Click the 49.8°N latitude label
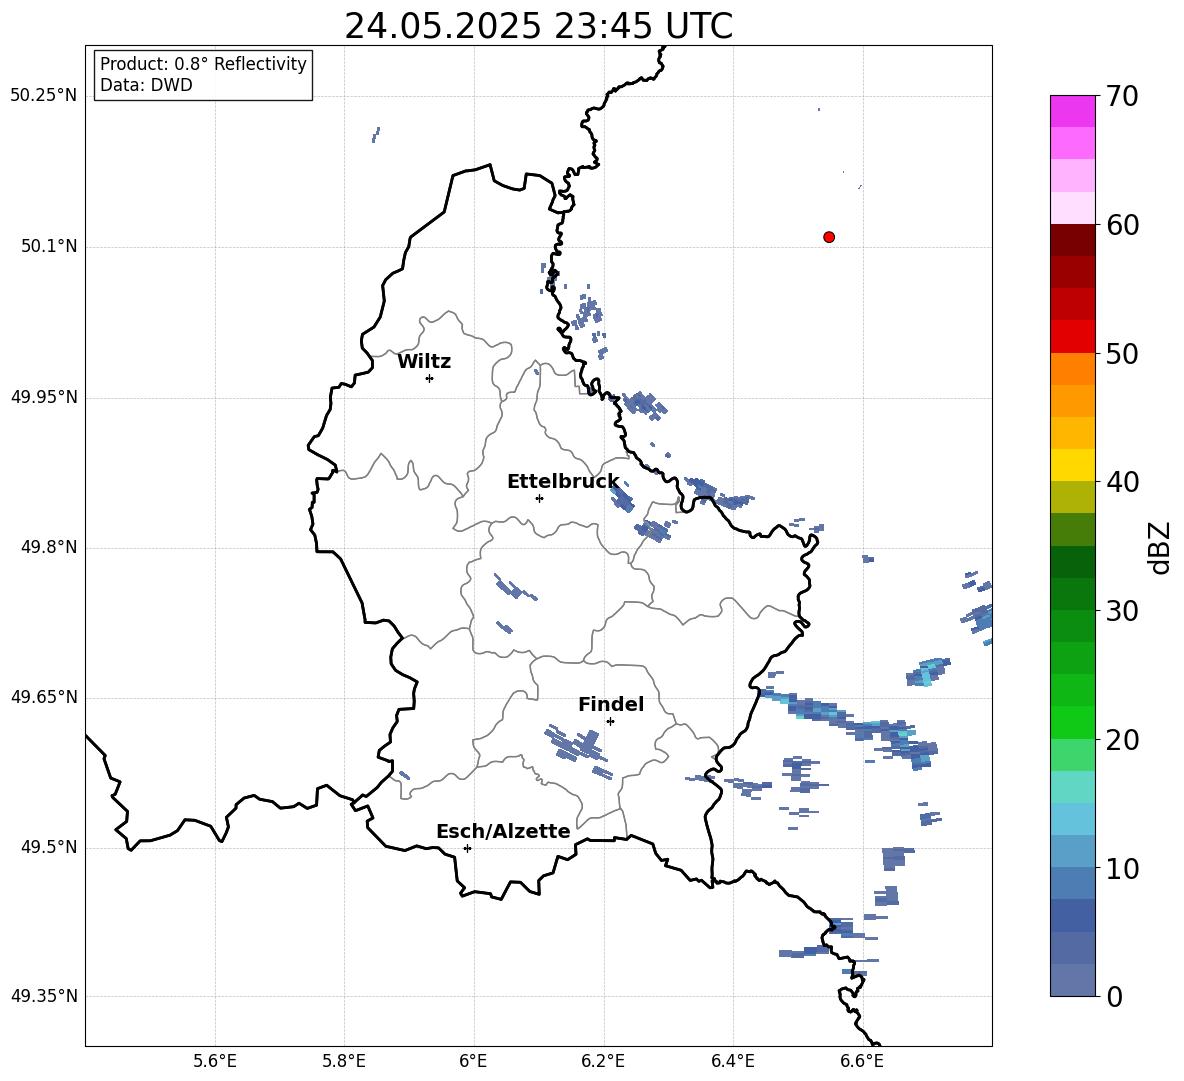This screenshot has width=1184, height=1081. 49,547
